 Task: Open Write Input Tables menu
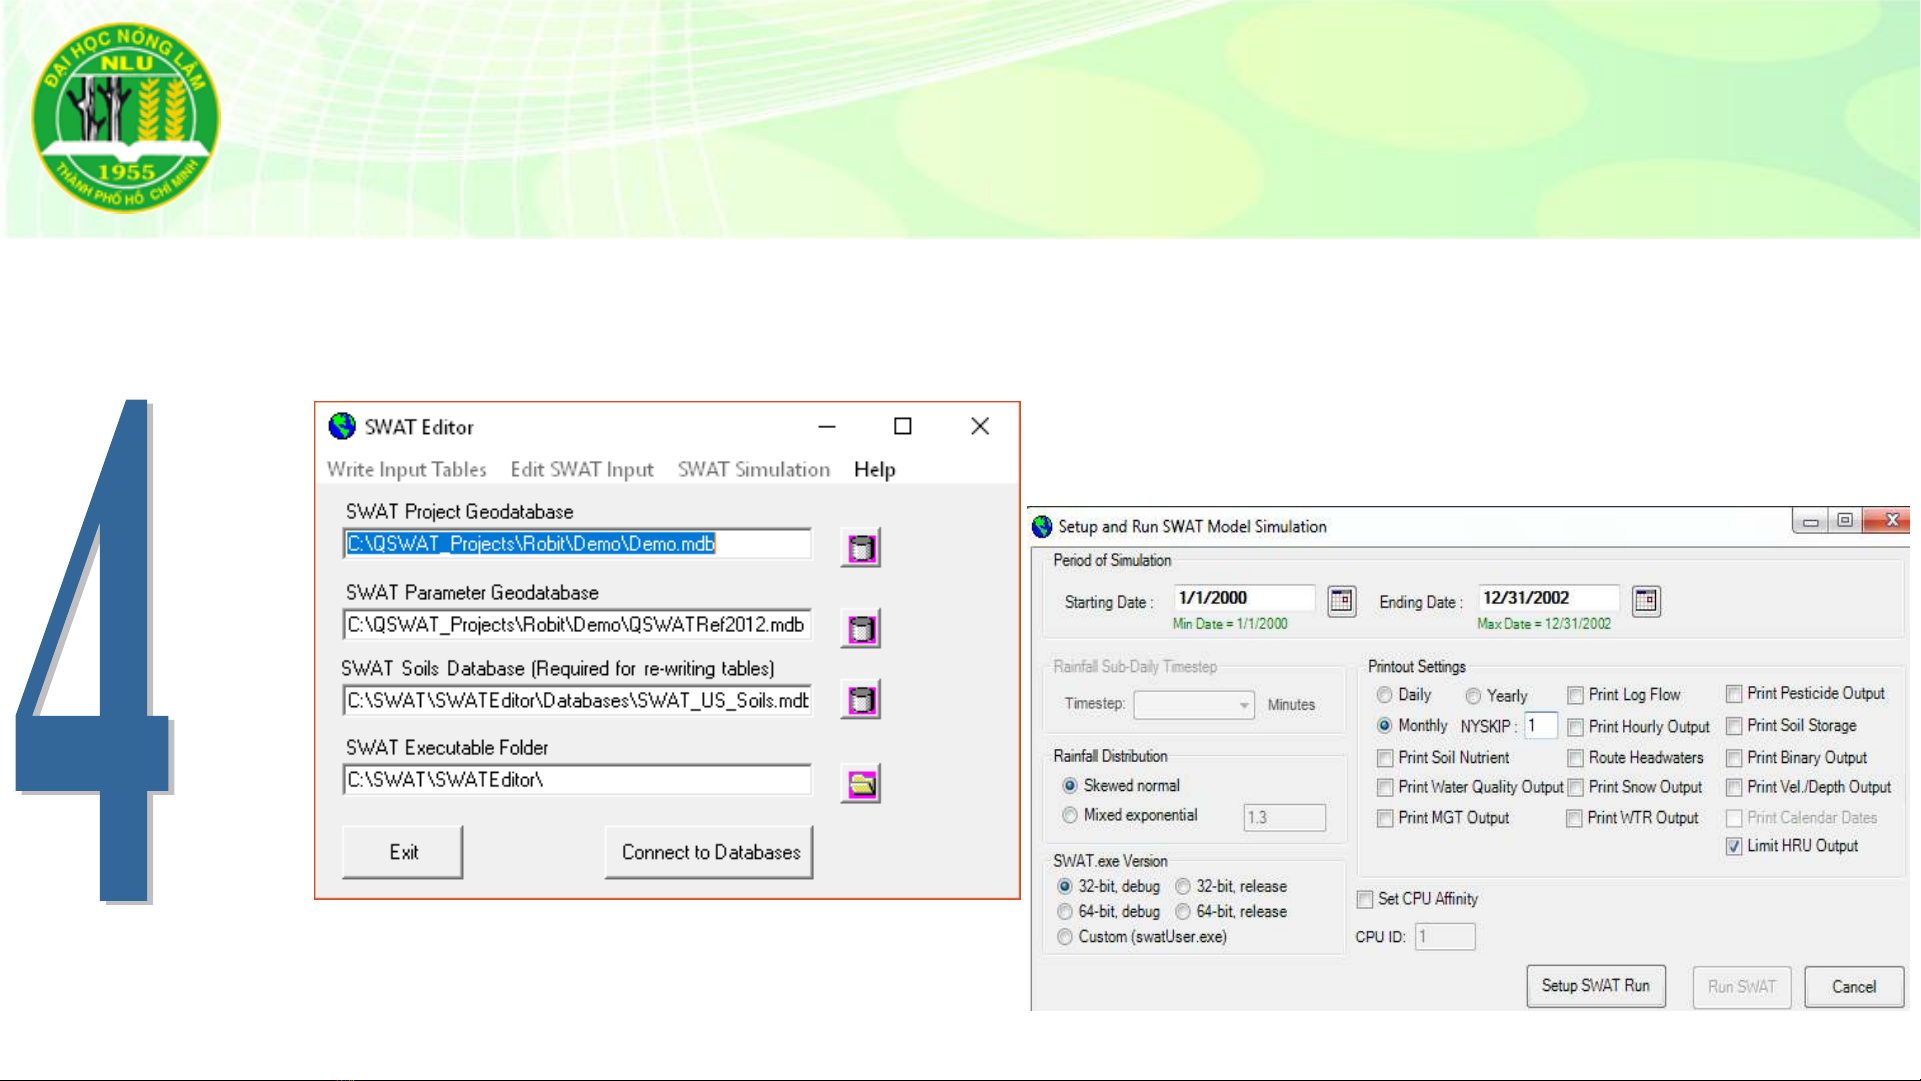[x=406, y=469]
